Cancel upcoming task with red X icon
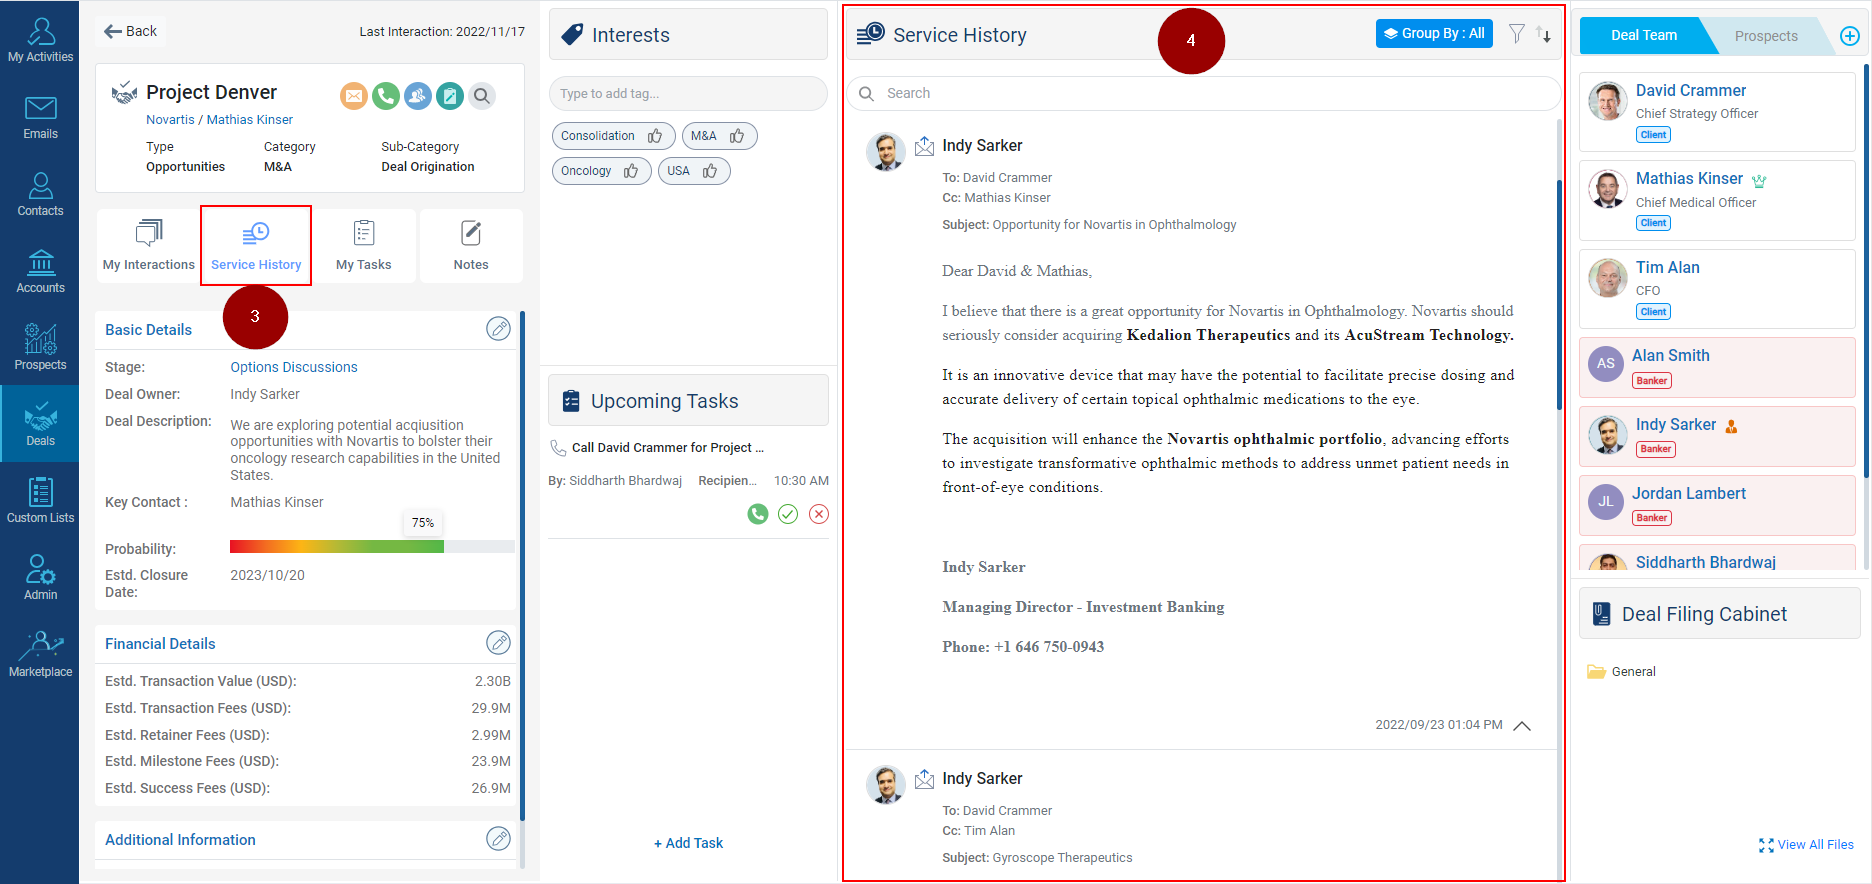1872x884 pixels. [x=819, y=514]
